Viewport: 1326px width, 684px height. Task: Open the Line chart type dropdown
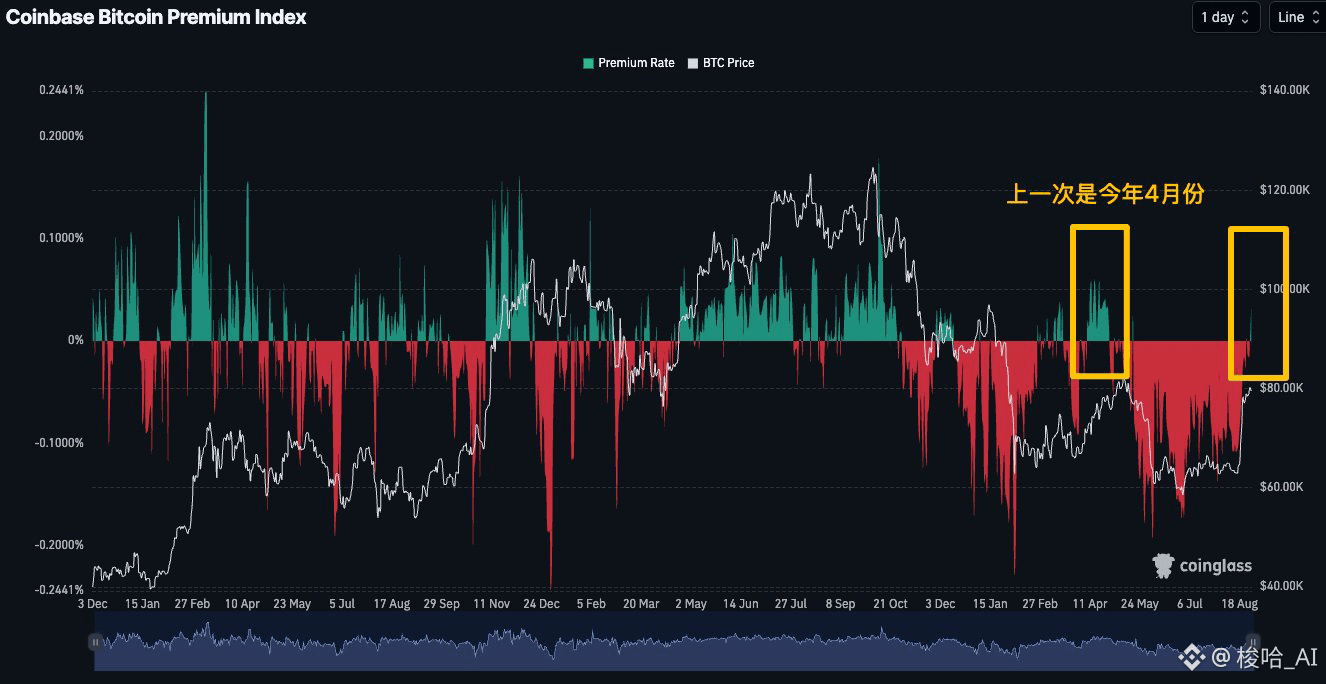(1296, 17)
